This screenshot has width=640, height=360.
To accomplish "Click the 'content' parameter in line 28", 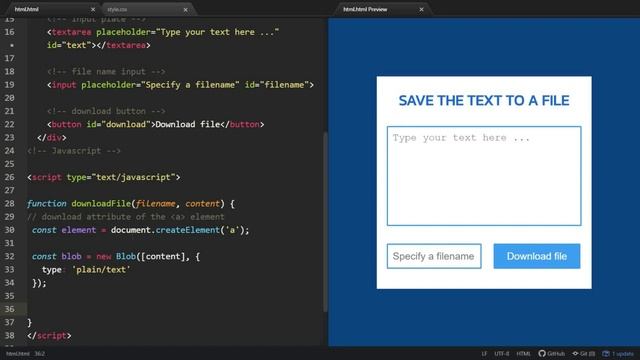I will pos(202,203).
